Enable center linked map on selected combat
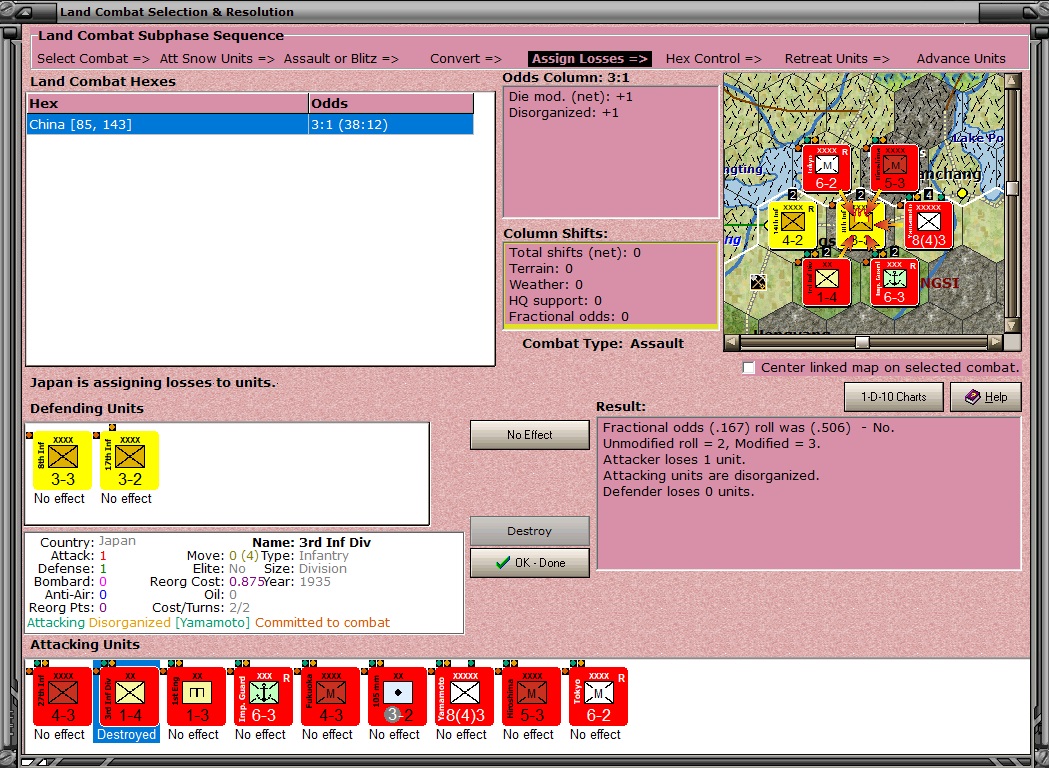1049x768 pixels. click(x=749, y=368)
